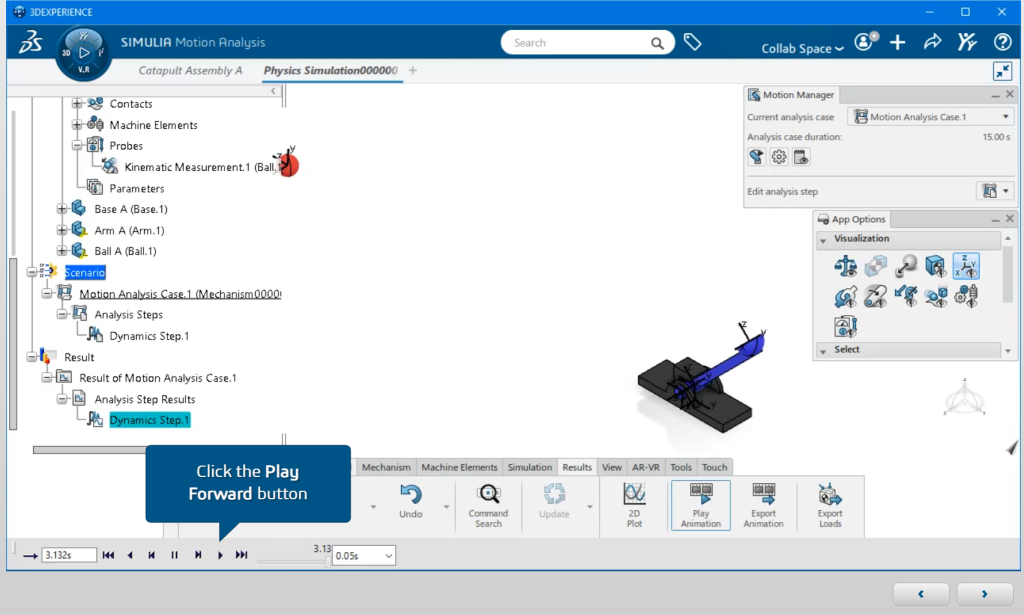Jump to the end of the animation
This screenshot has height=615, width=1024.
click(x=242, y=555)
